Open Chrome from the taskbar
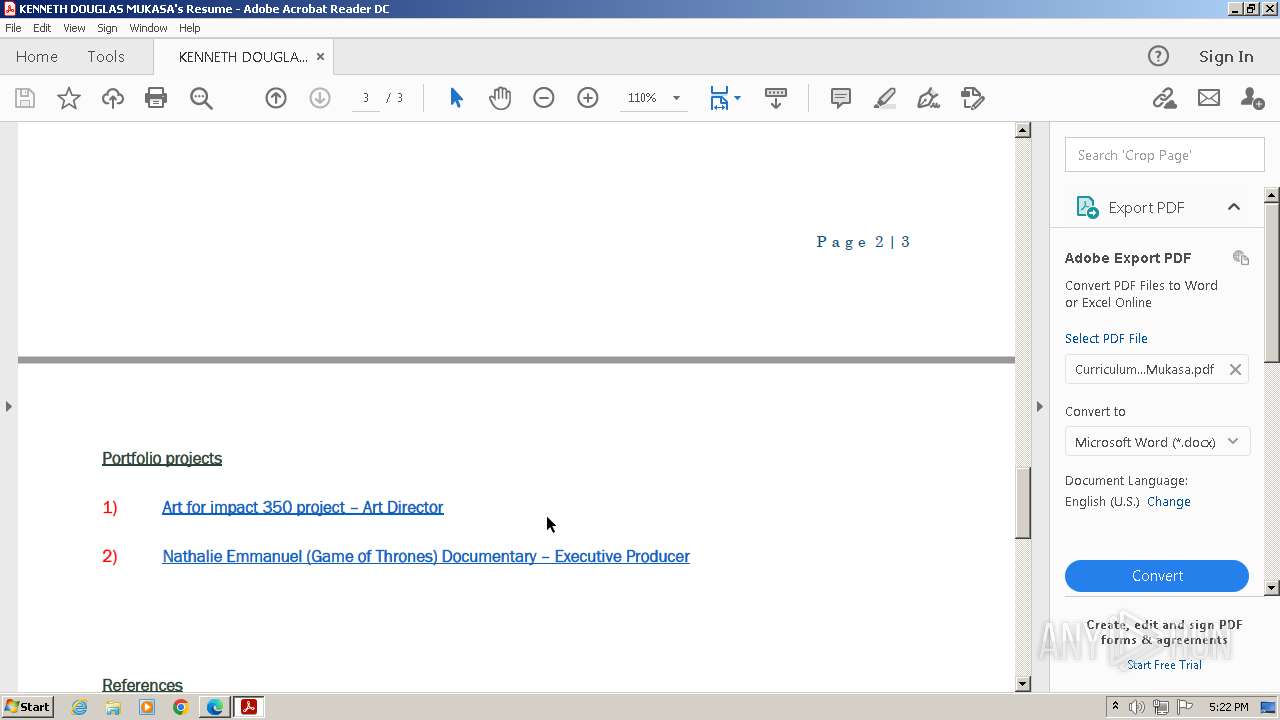Viewport: 1280px width, 720px height. (180, 707)
